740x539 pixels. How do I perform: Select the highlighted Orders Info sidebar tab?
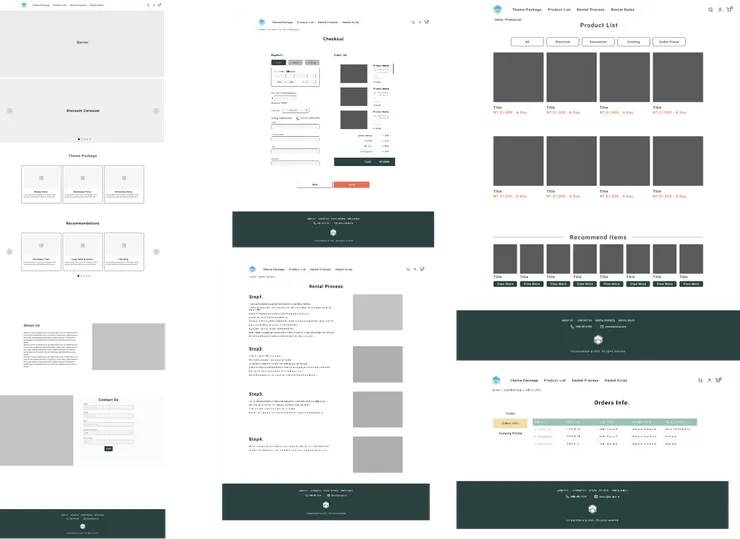point(510,423)
